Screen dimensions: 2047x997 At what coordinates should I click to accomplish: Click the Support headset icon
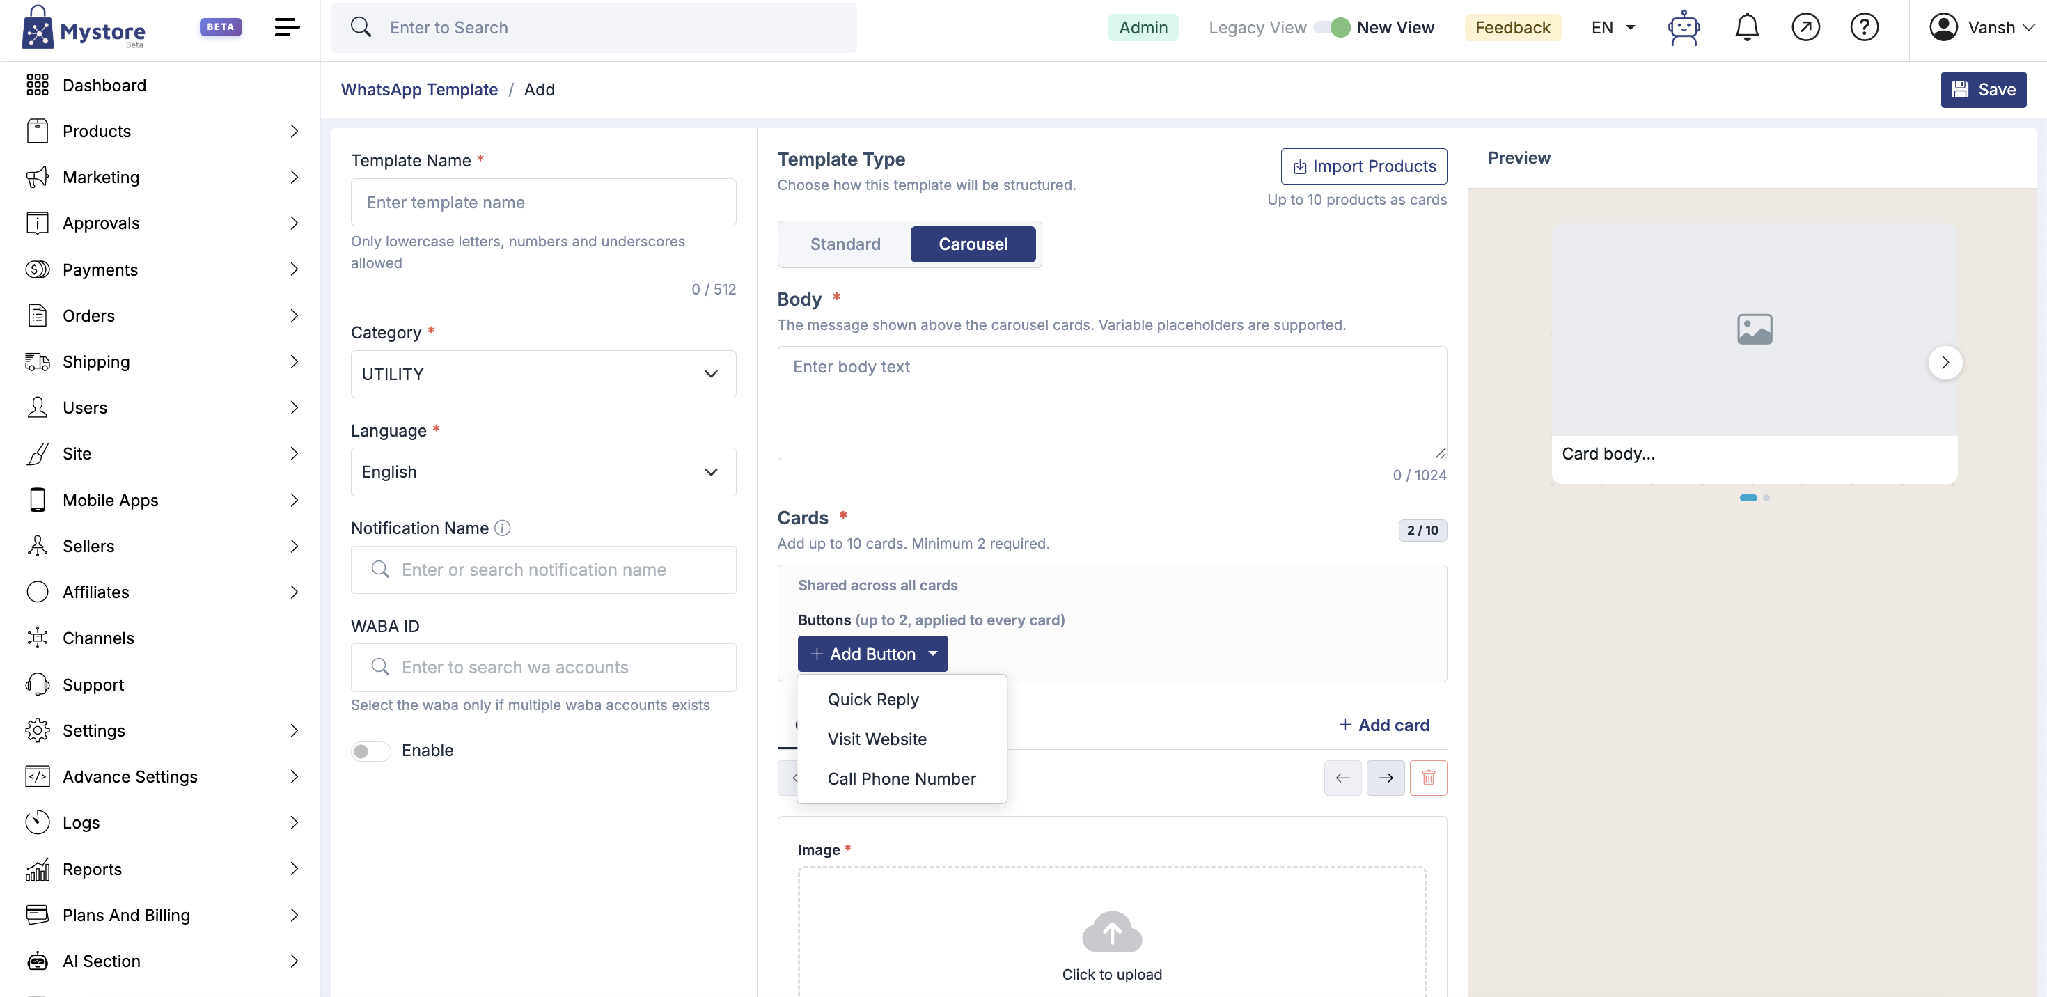(x=37, y=684)
